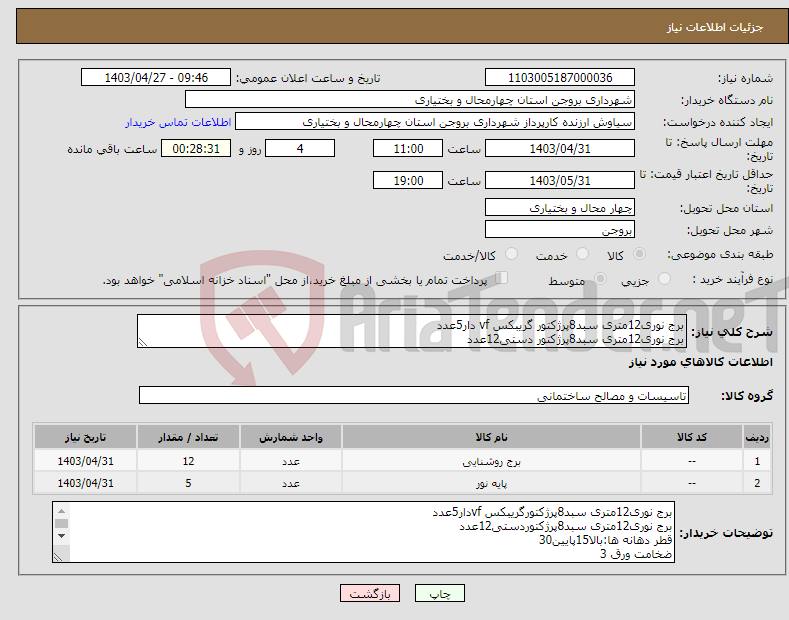
Task: Open اطلاعات تماس خریدار link
Action: pyautogui.click(x=178, y=122)
